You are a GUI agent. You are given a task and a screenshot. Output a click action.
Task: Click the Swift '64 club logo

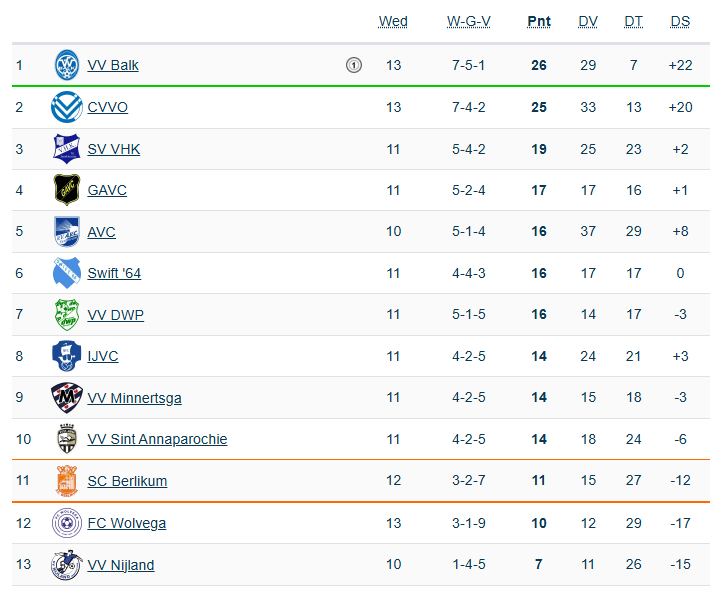pyautogui.click(x=67, y=273)
